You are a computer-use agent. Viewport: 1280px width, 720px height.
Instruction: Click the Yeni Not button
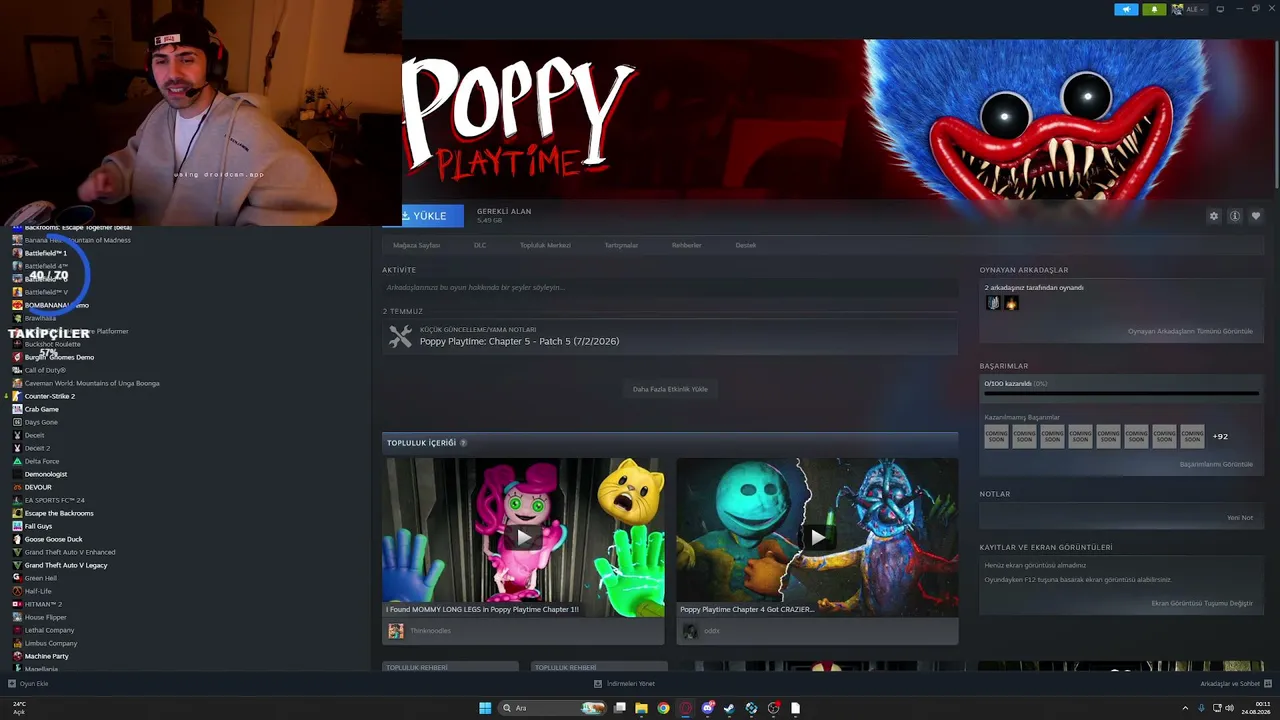click(x=1240, y=518)
